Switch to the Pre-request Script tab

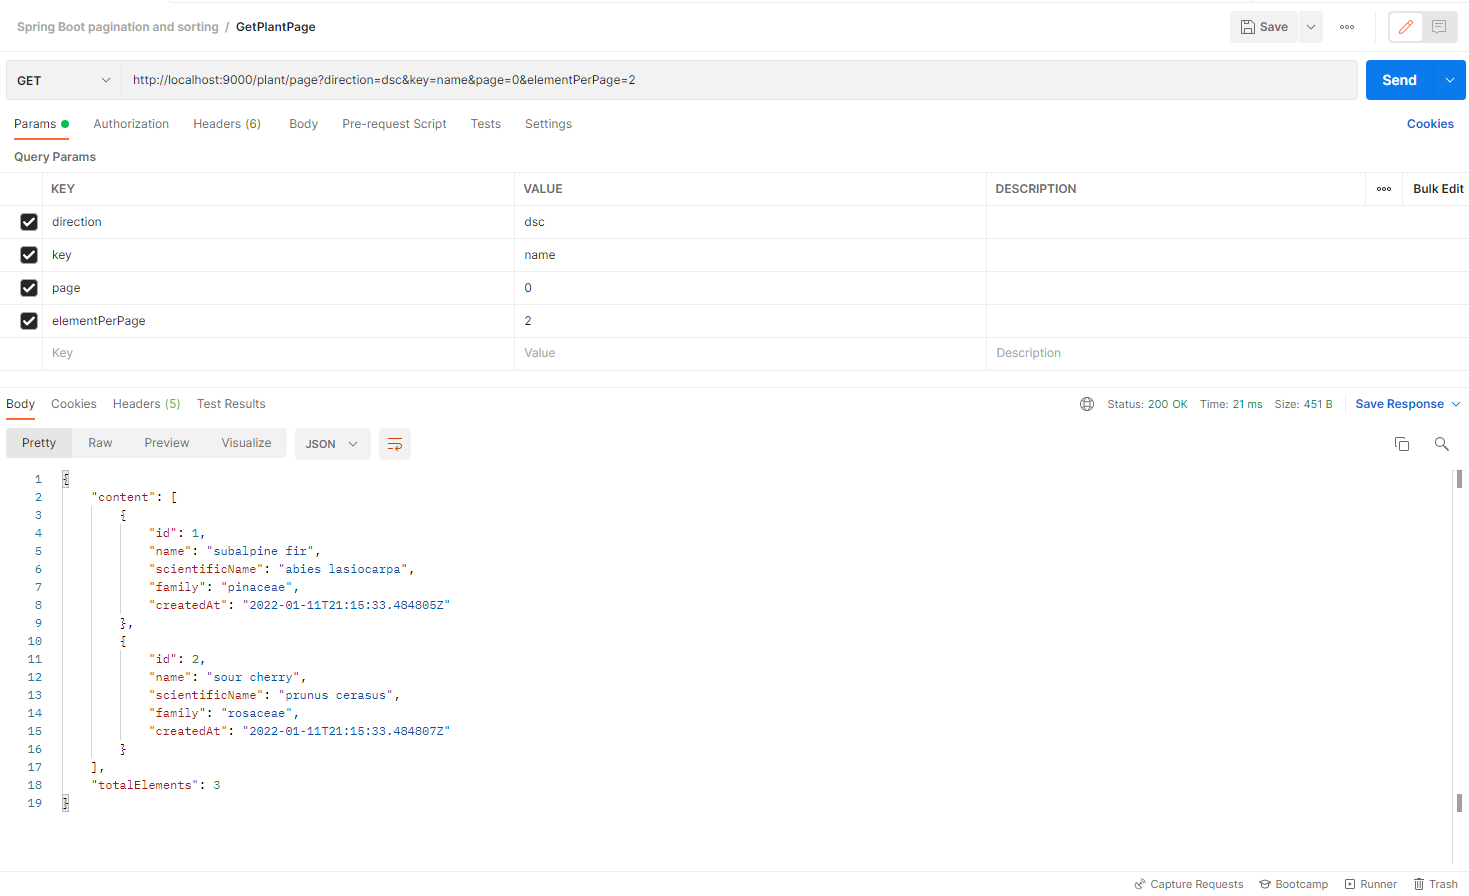(x=394, y=123)
